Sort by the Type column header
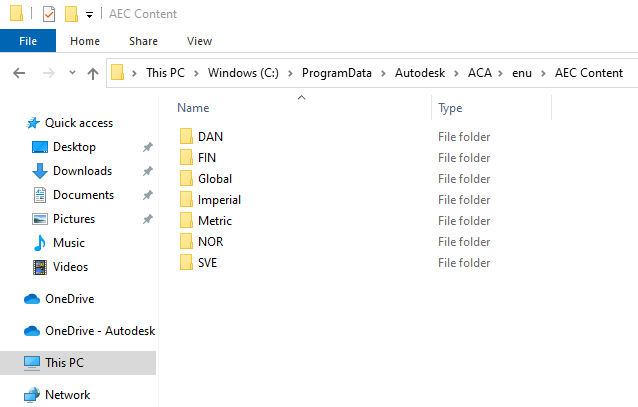 [450, 108]
